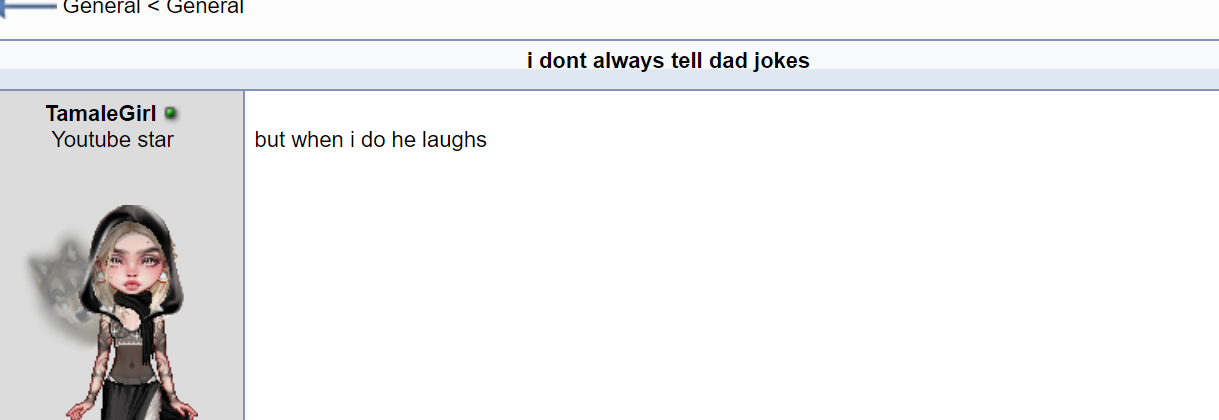Click the post text 'but when i do he laughs'

click(370, 140)
